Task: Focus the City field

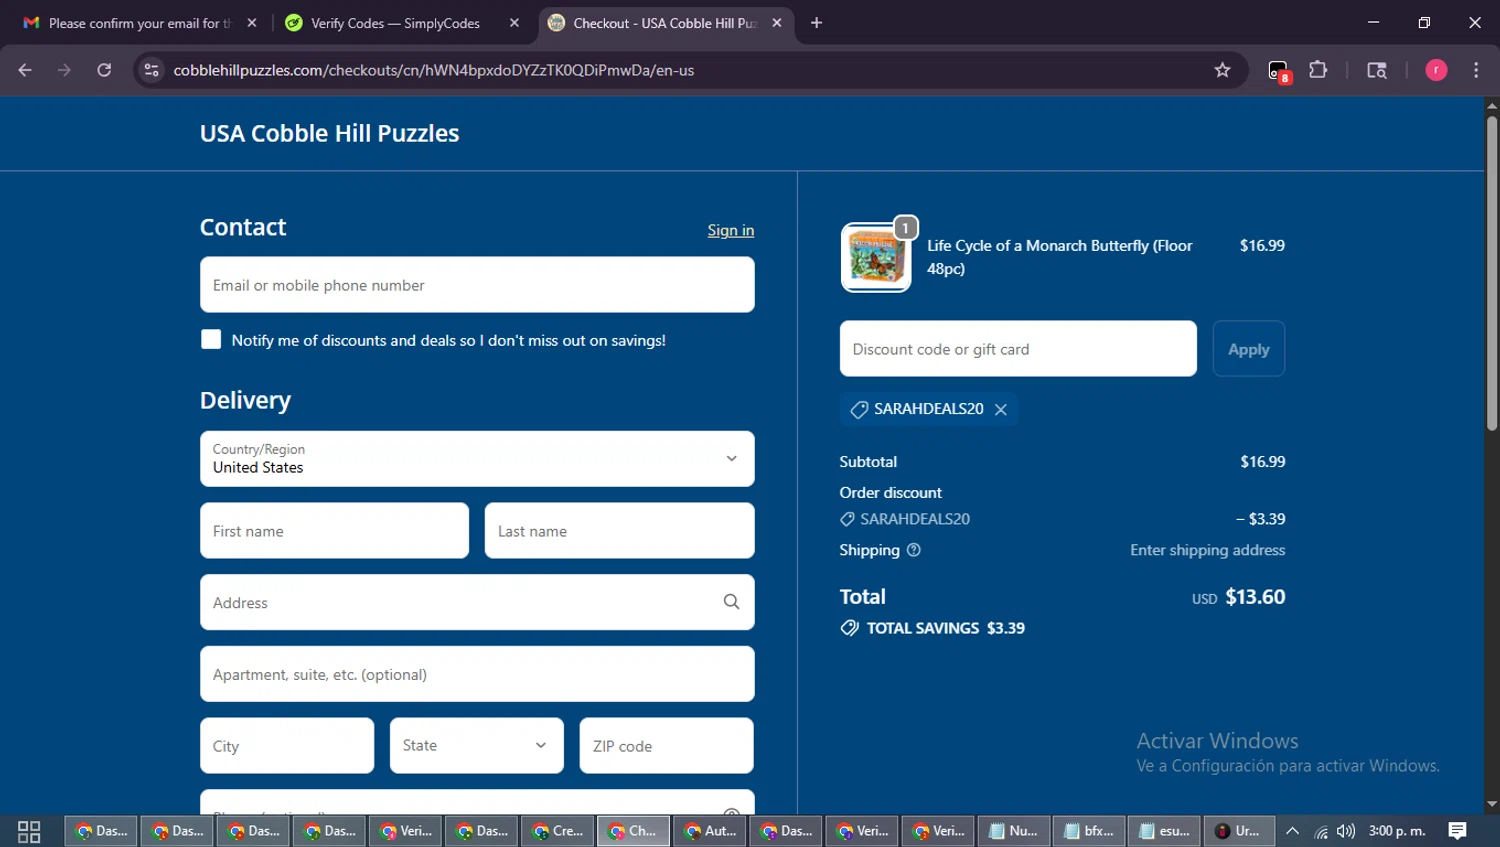Action: tap(287, 746)
